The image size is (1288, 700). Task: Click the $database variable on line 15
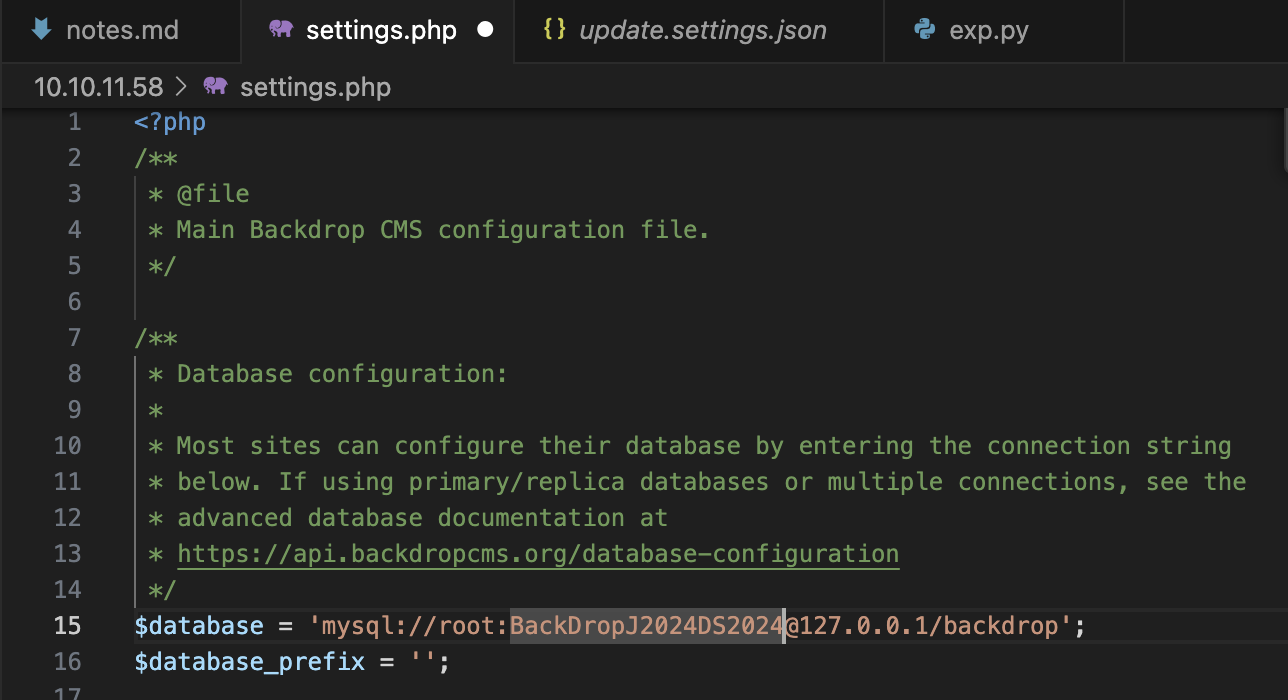click(199, 626)
